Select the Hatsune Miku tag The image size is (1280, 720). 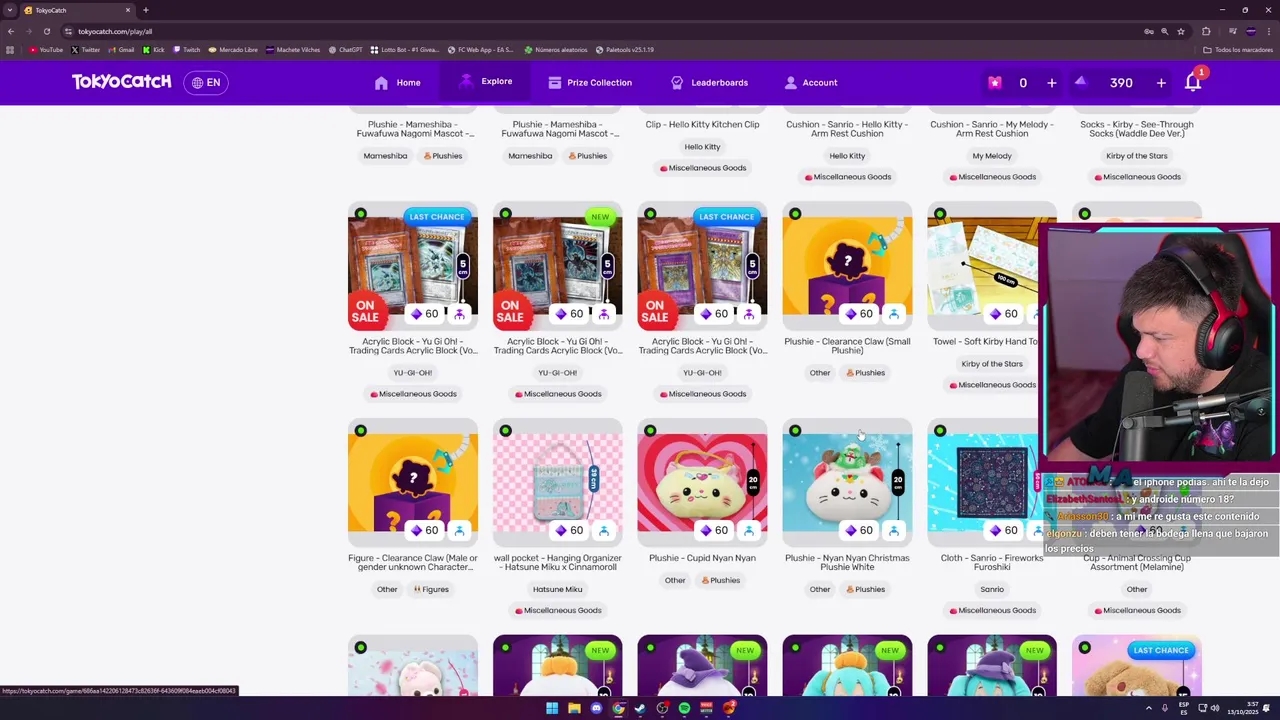coord(557,590)
